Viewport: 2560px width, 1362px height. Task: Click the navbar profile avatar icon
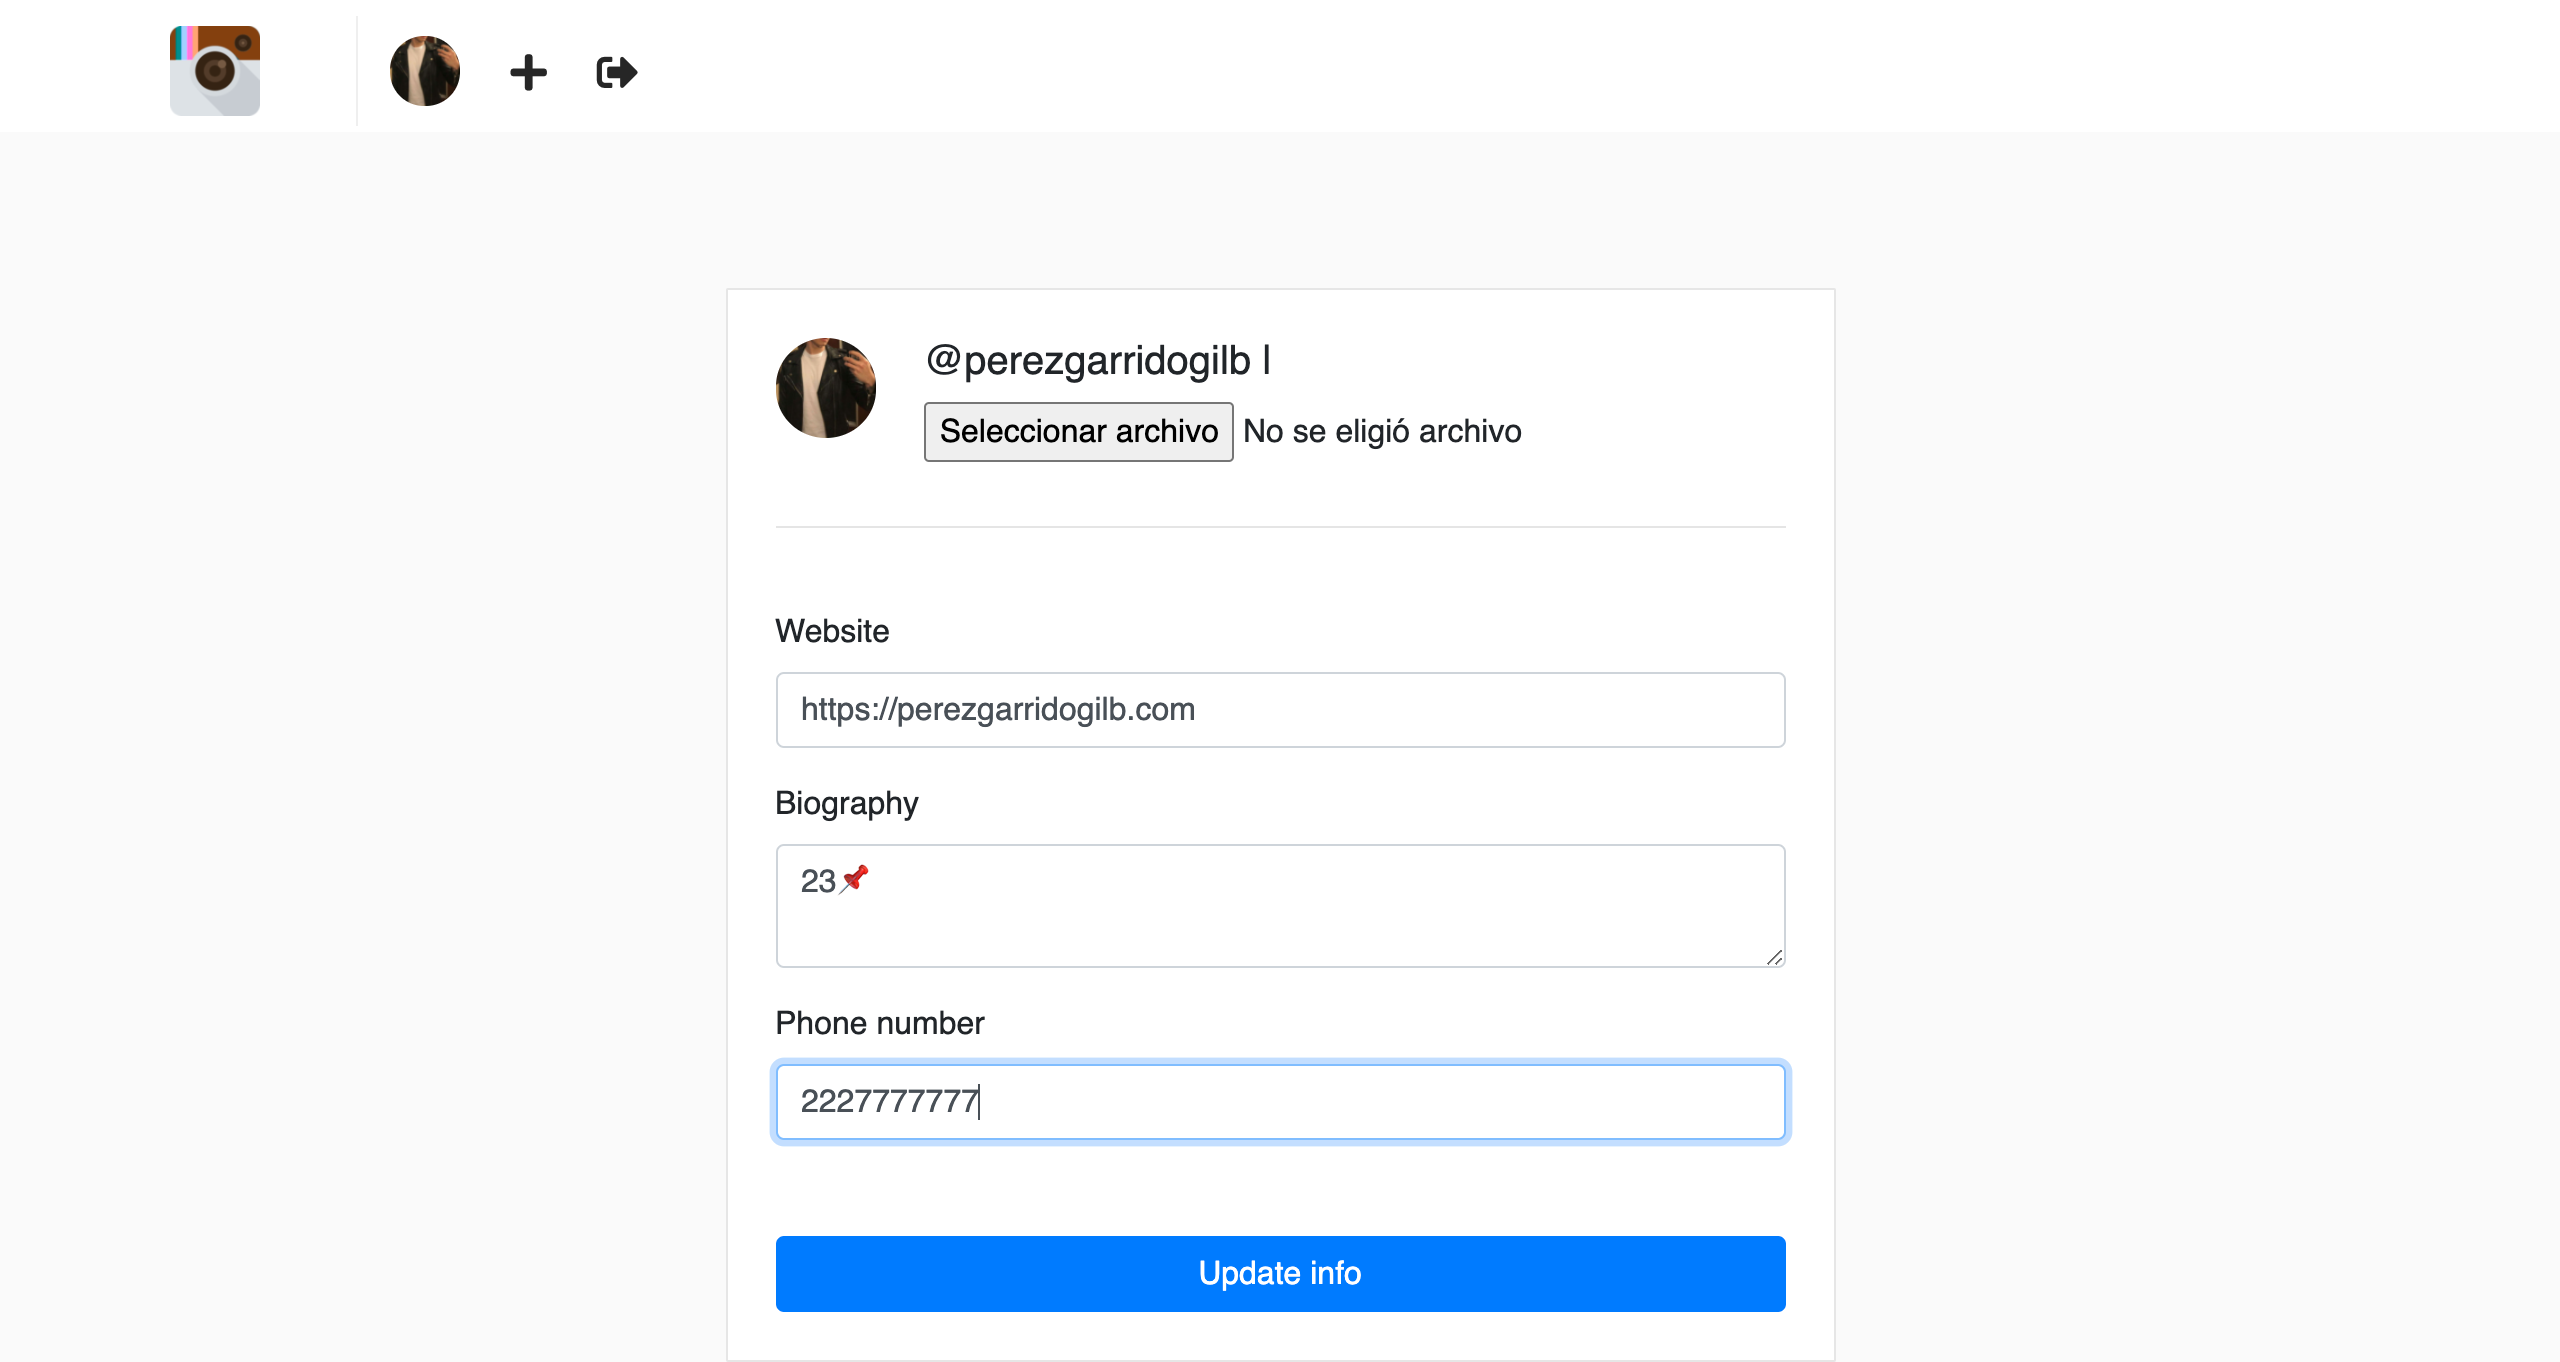424,70
